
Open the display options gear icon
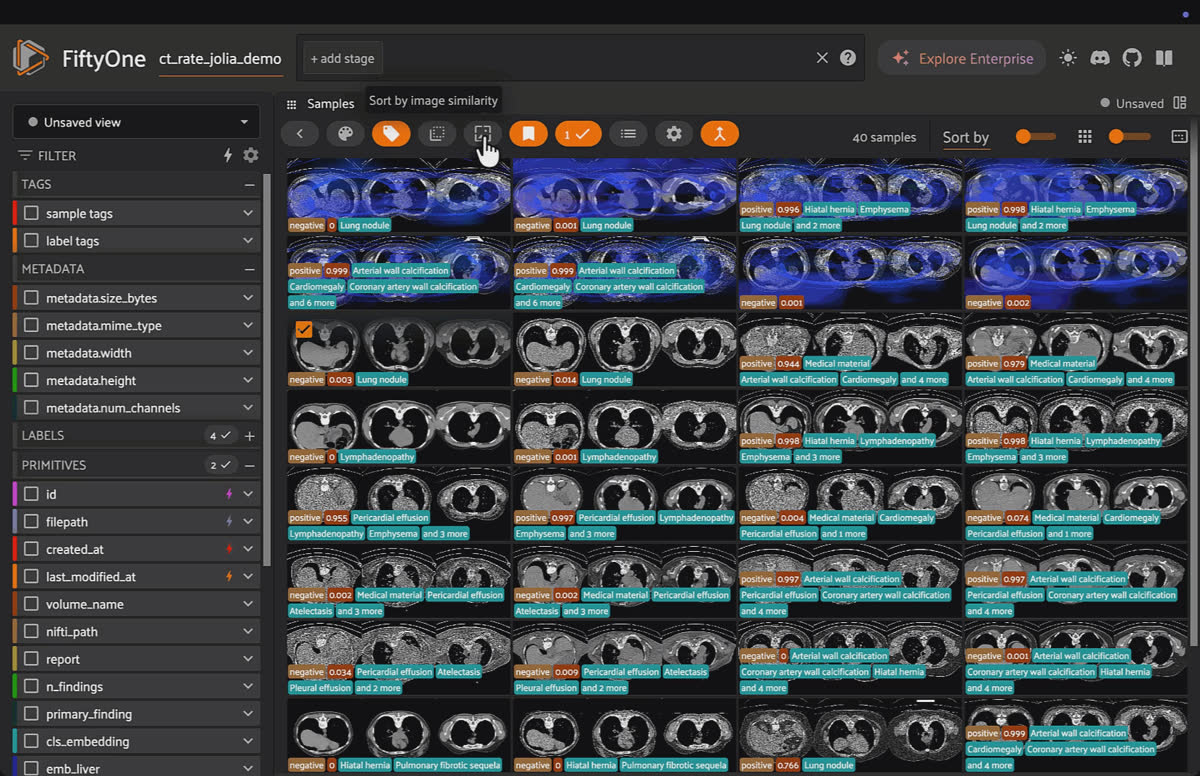(674, 134)
